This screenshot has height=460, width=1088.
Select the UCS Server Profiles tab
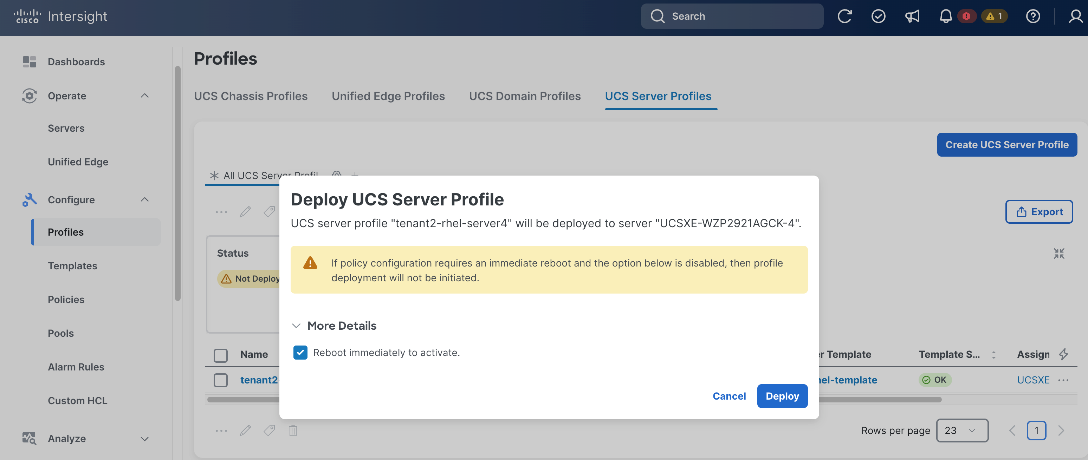point(658,96)
